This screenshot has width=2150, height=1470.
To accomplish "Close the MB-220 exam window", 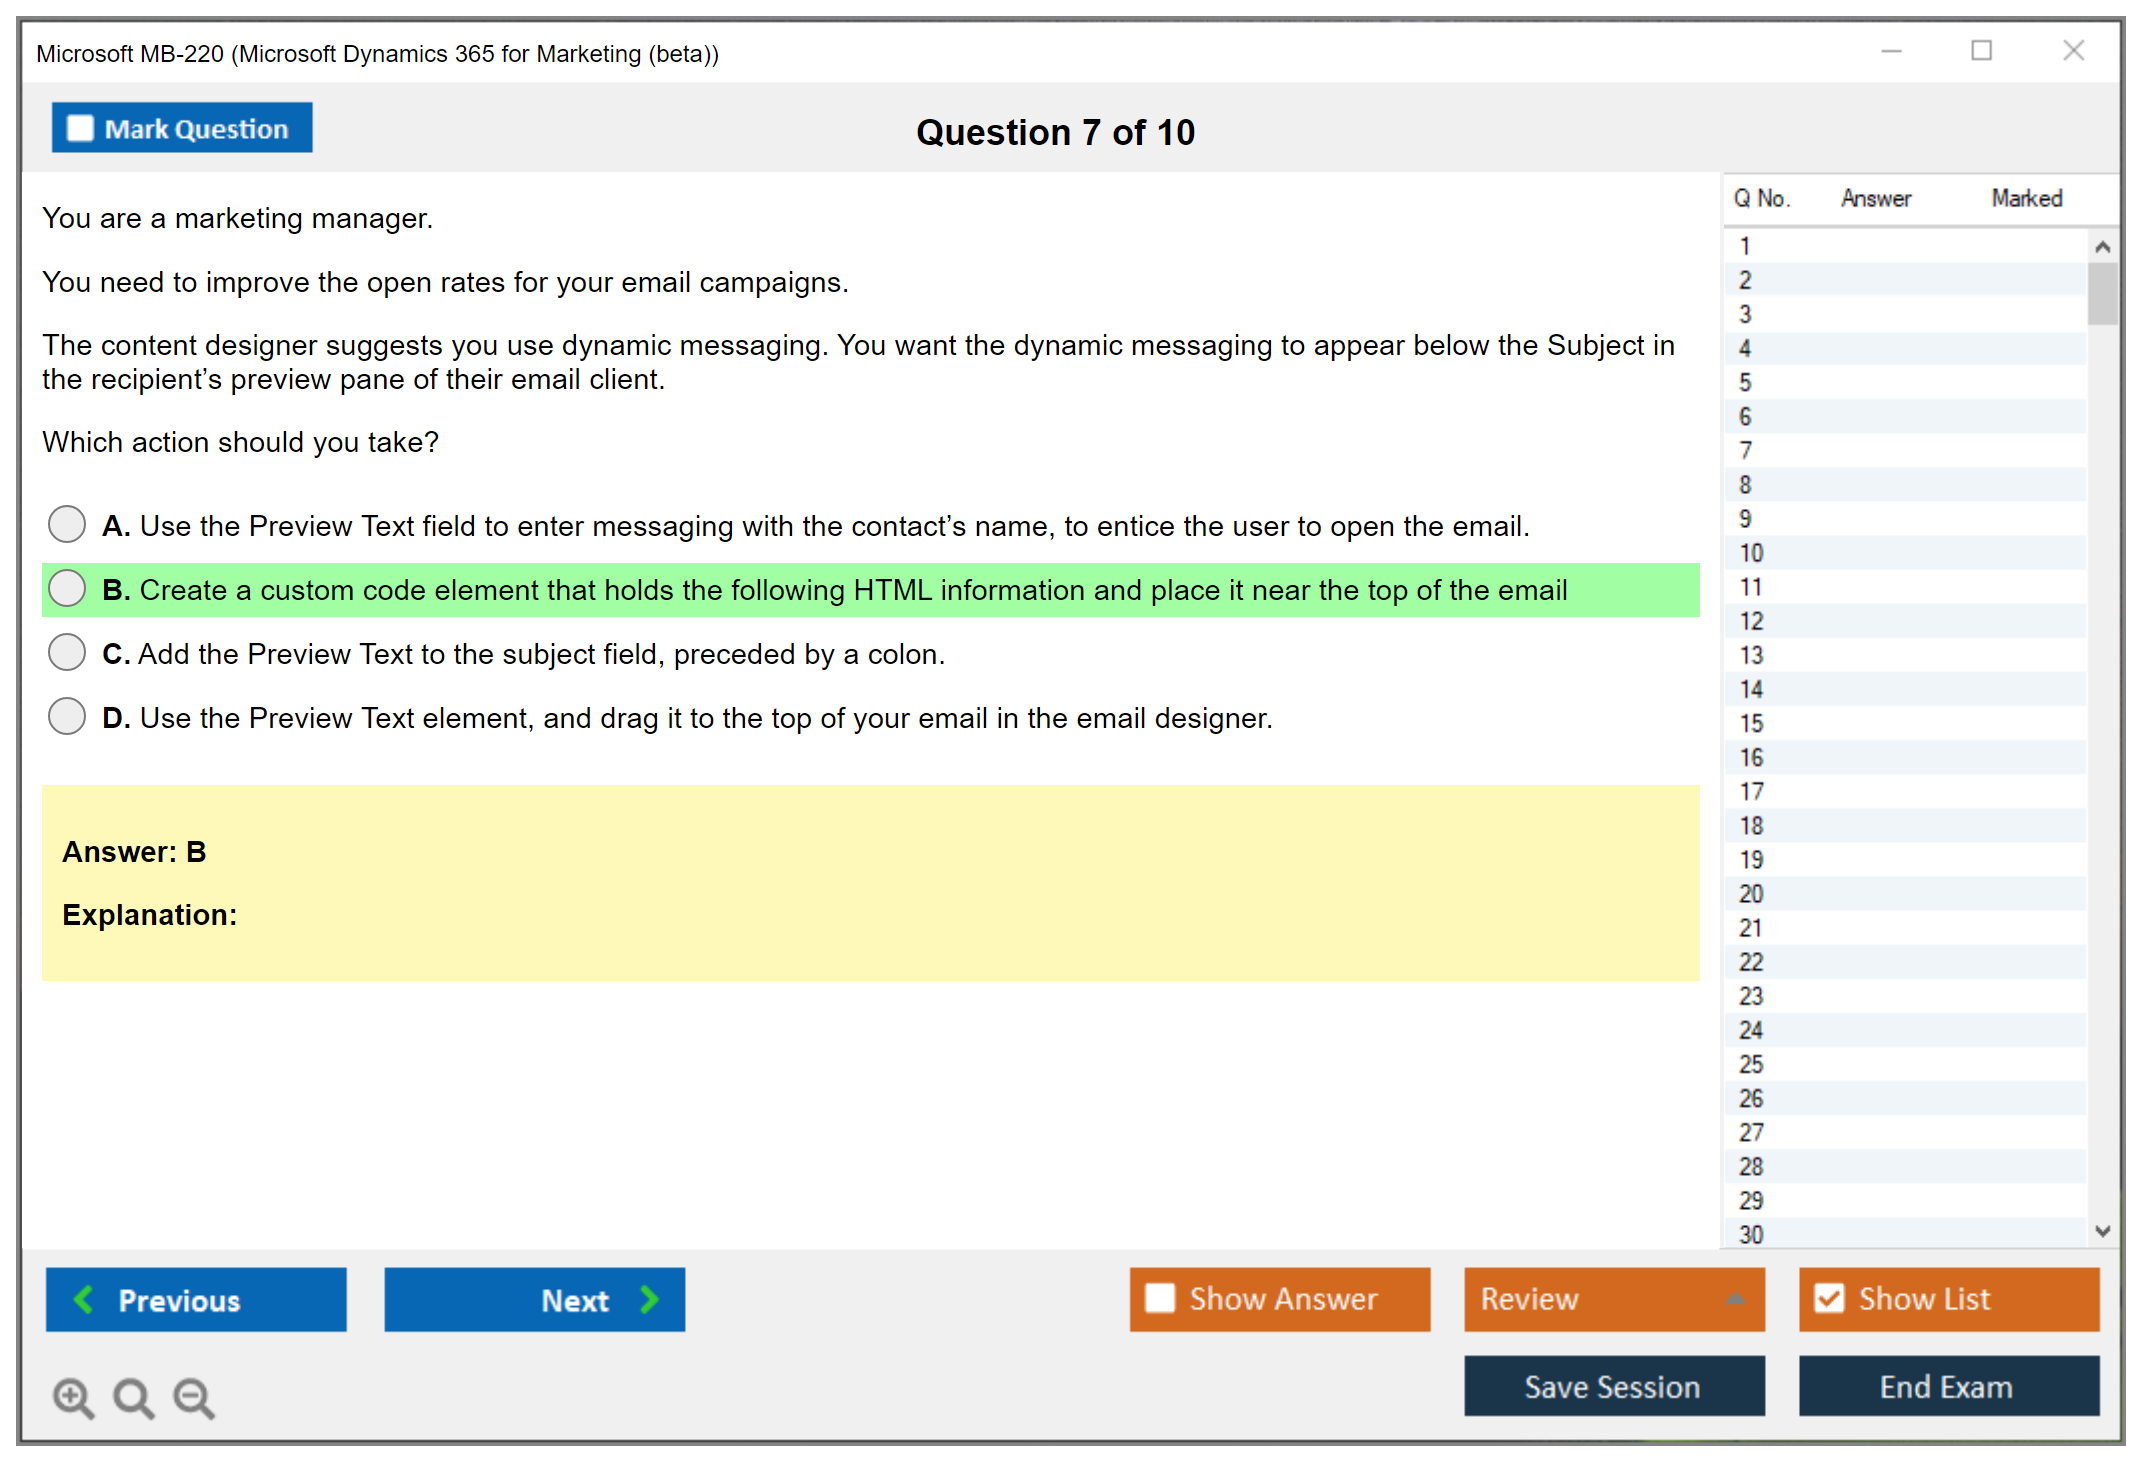I will (x=2073, y=51).
